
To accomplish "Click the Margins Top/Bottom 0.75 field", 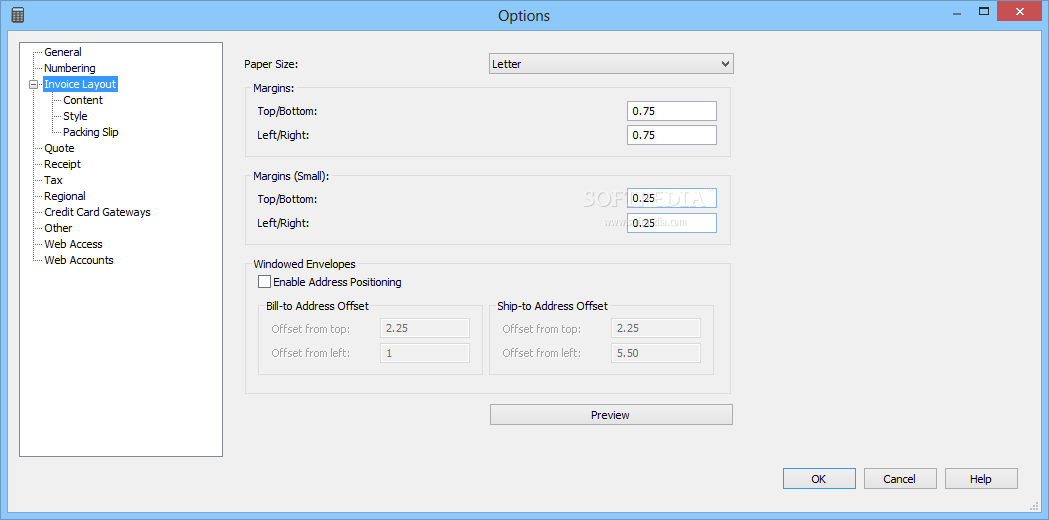I will point(672,111).
